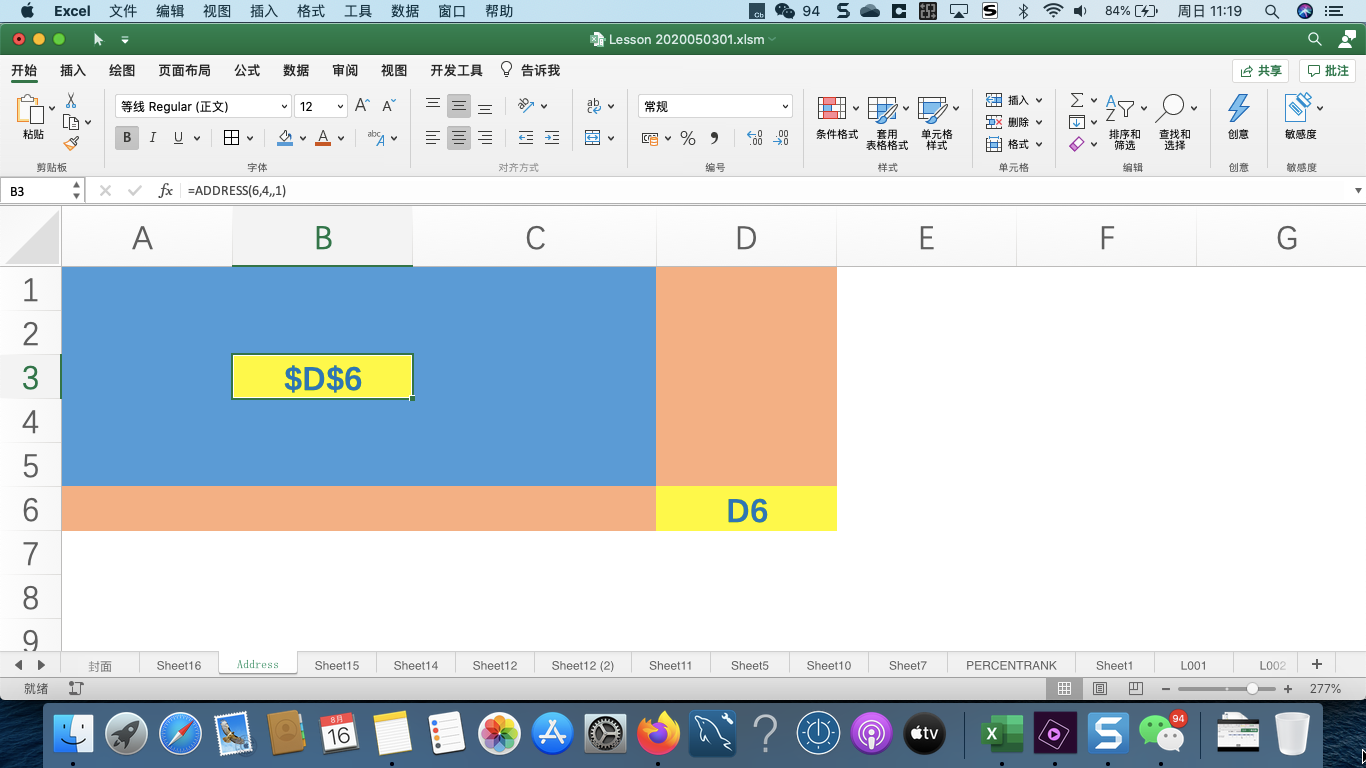Screen dimensions: 1366x768
Task: Open the 开发工具 ribbon tab
Action: coord(456,70)
